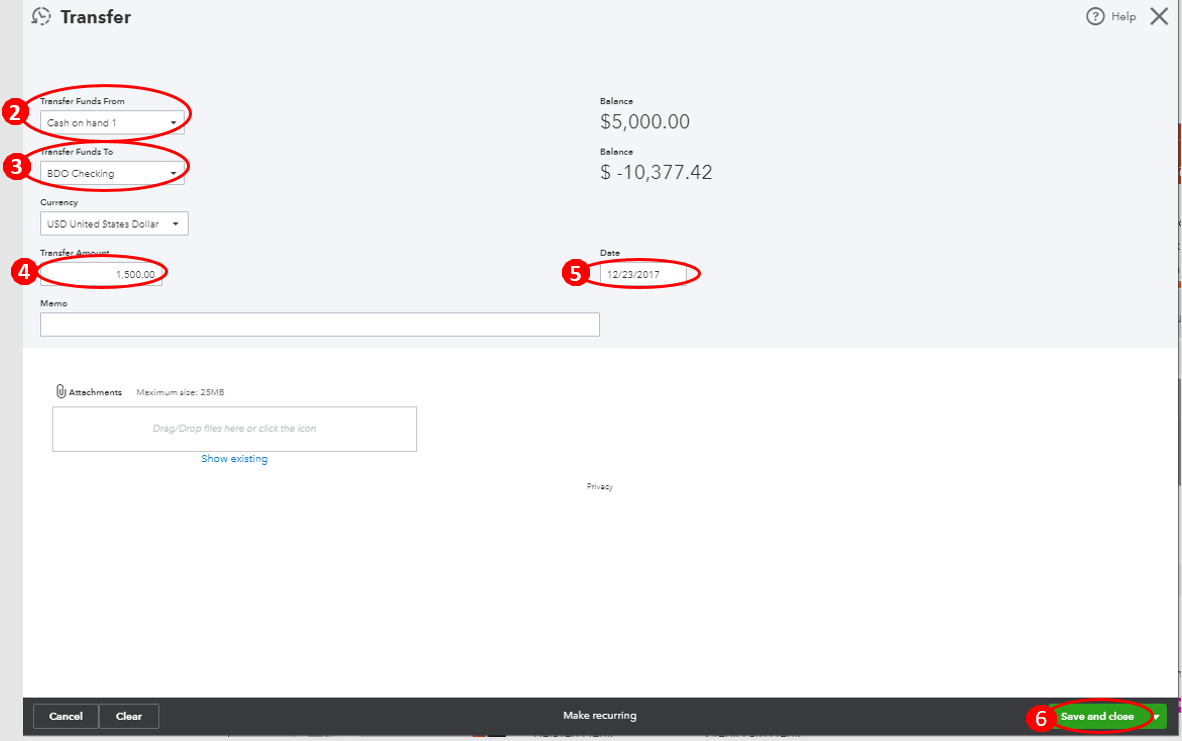Click the Transfer Amount field

(x=101, y=274)
